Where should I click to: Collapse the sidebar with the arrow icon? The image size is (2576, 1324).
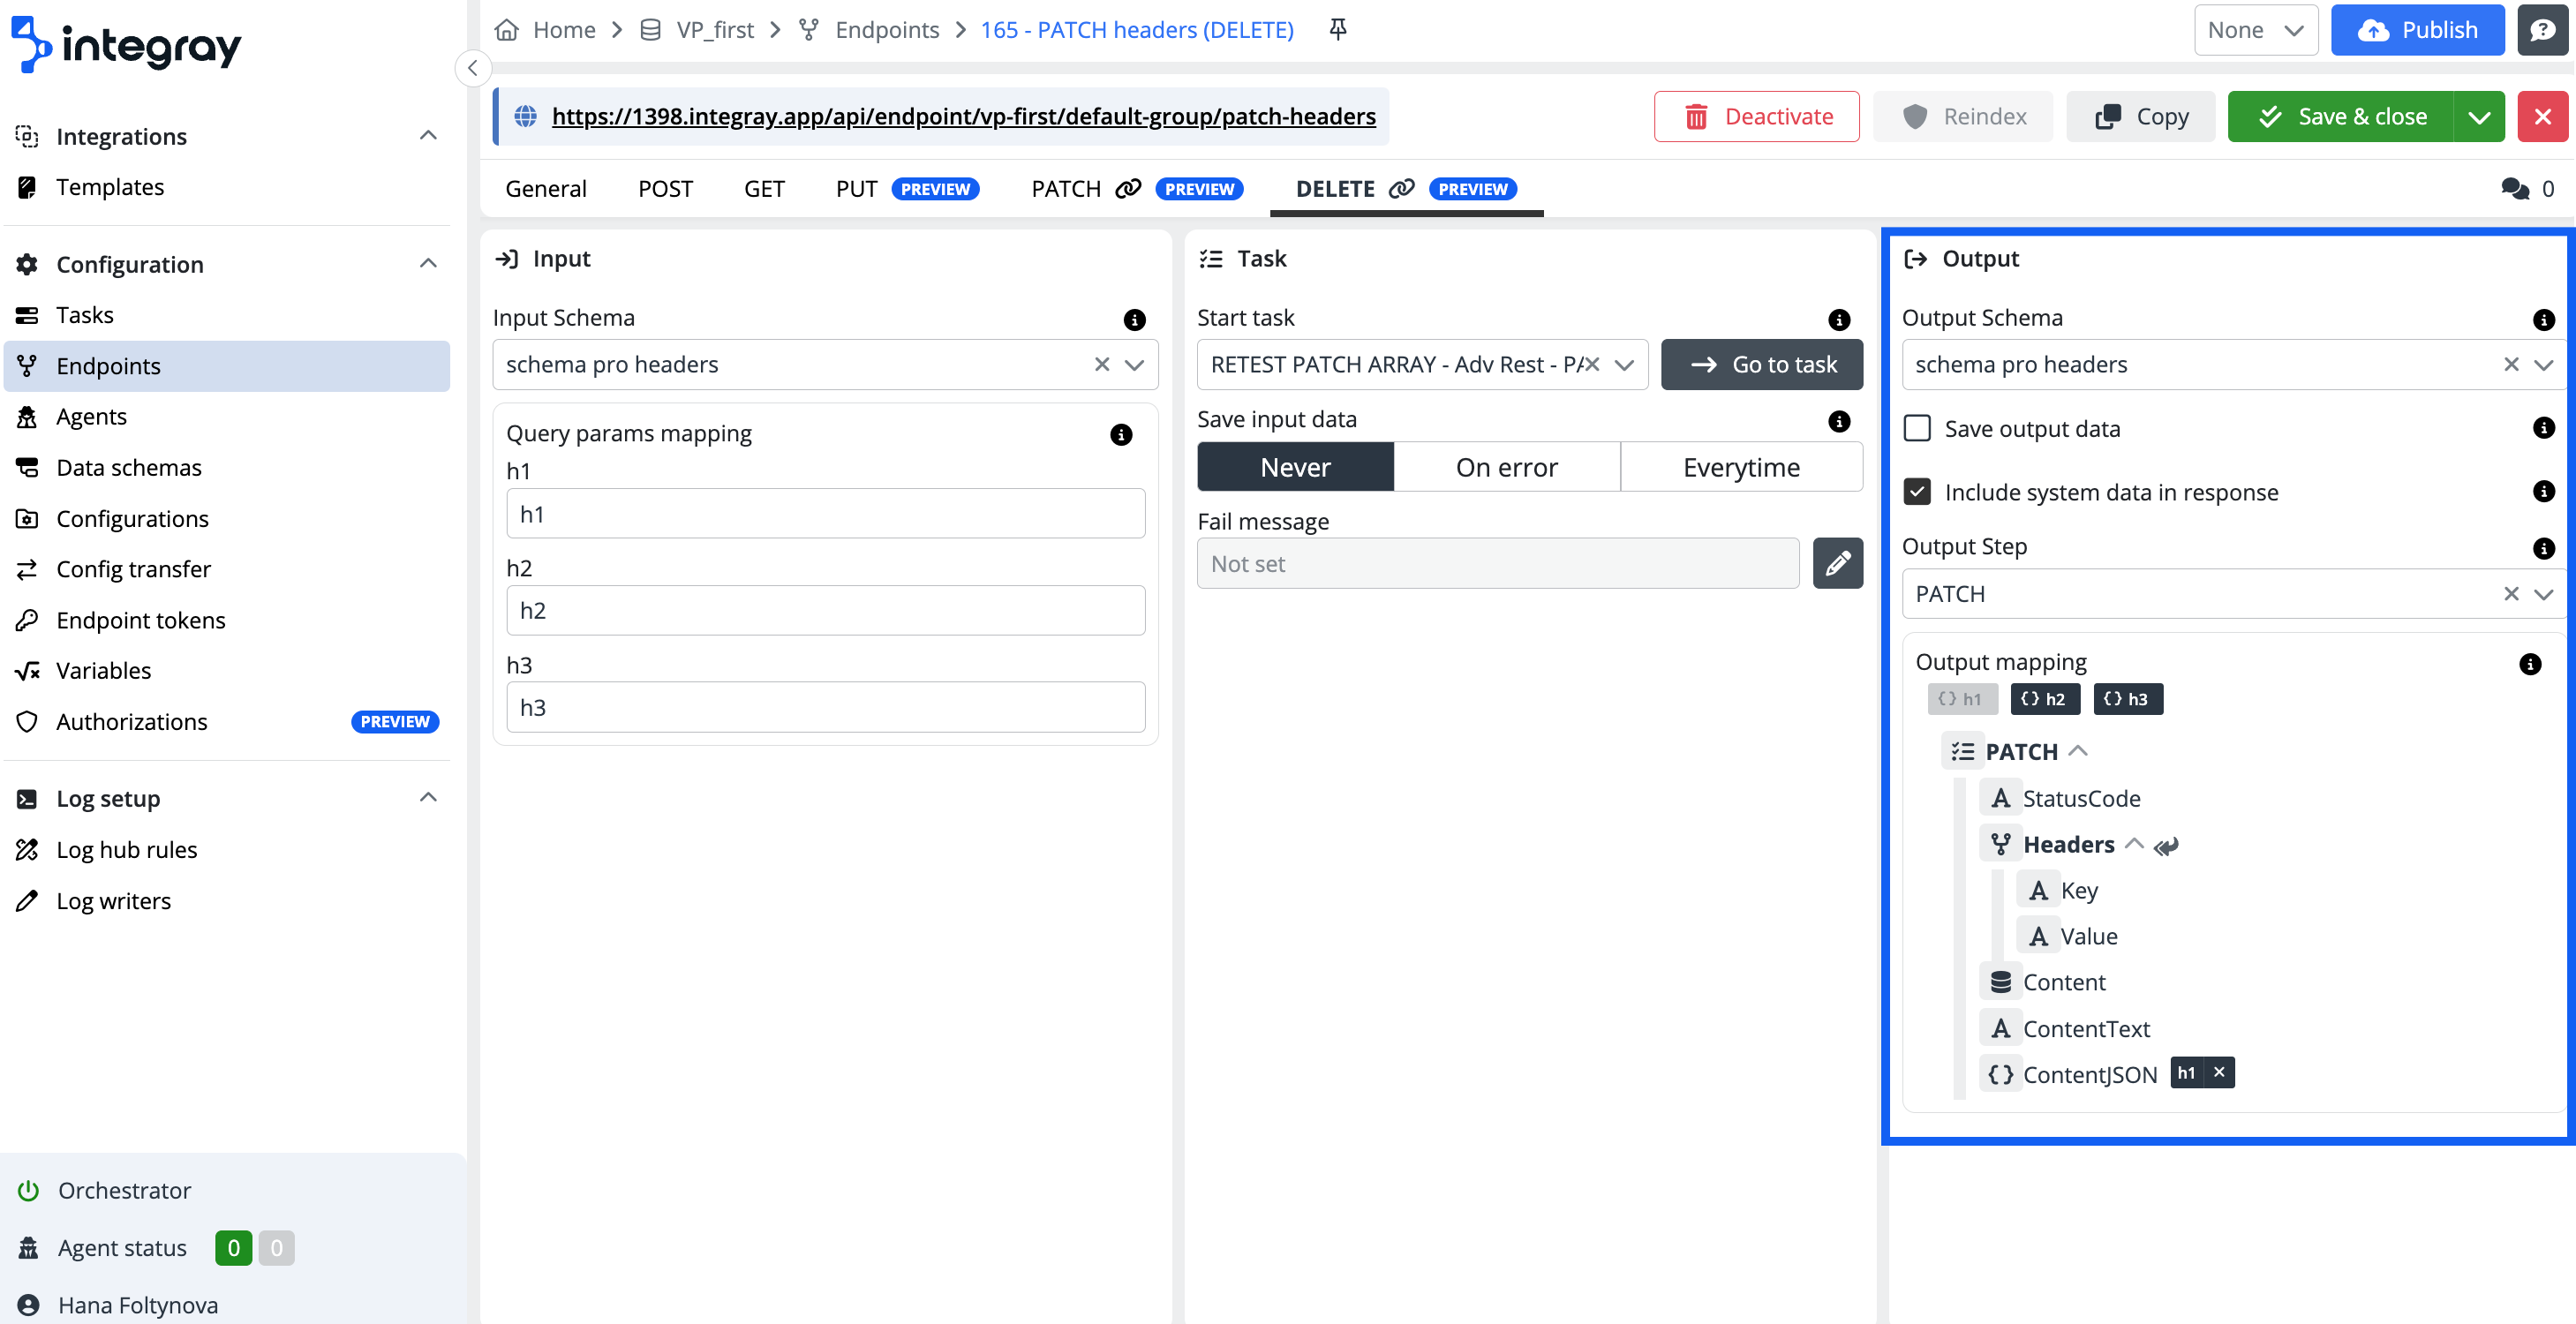(x=473, y=68)
